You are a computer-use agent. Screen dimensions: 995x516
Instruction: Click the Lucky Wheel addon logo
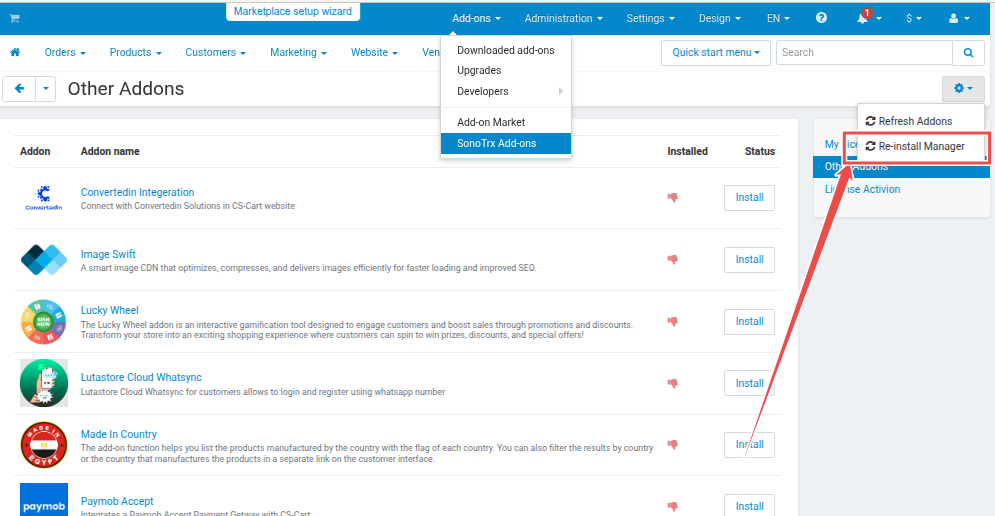tap(44, 321)
